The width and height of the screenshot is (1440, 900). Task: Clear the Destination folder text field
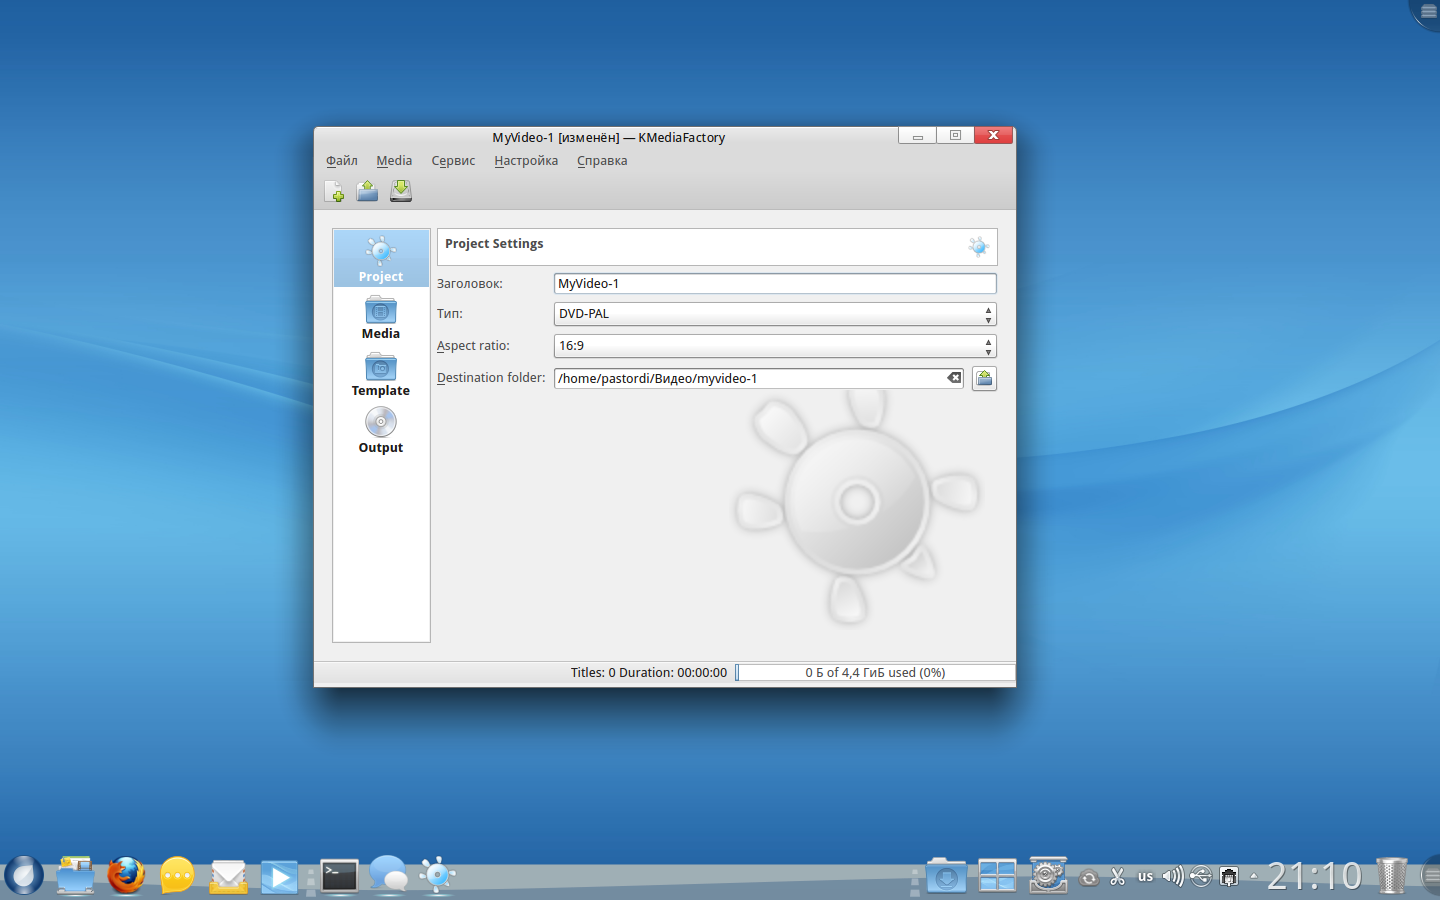(954, 378)
